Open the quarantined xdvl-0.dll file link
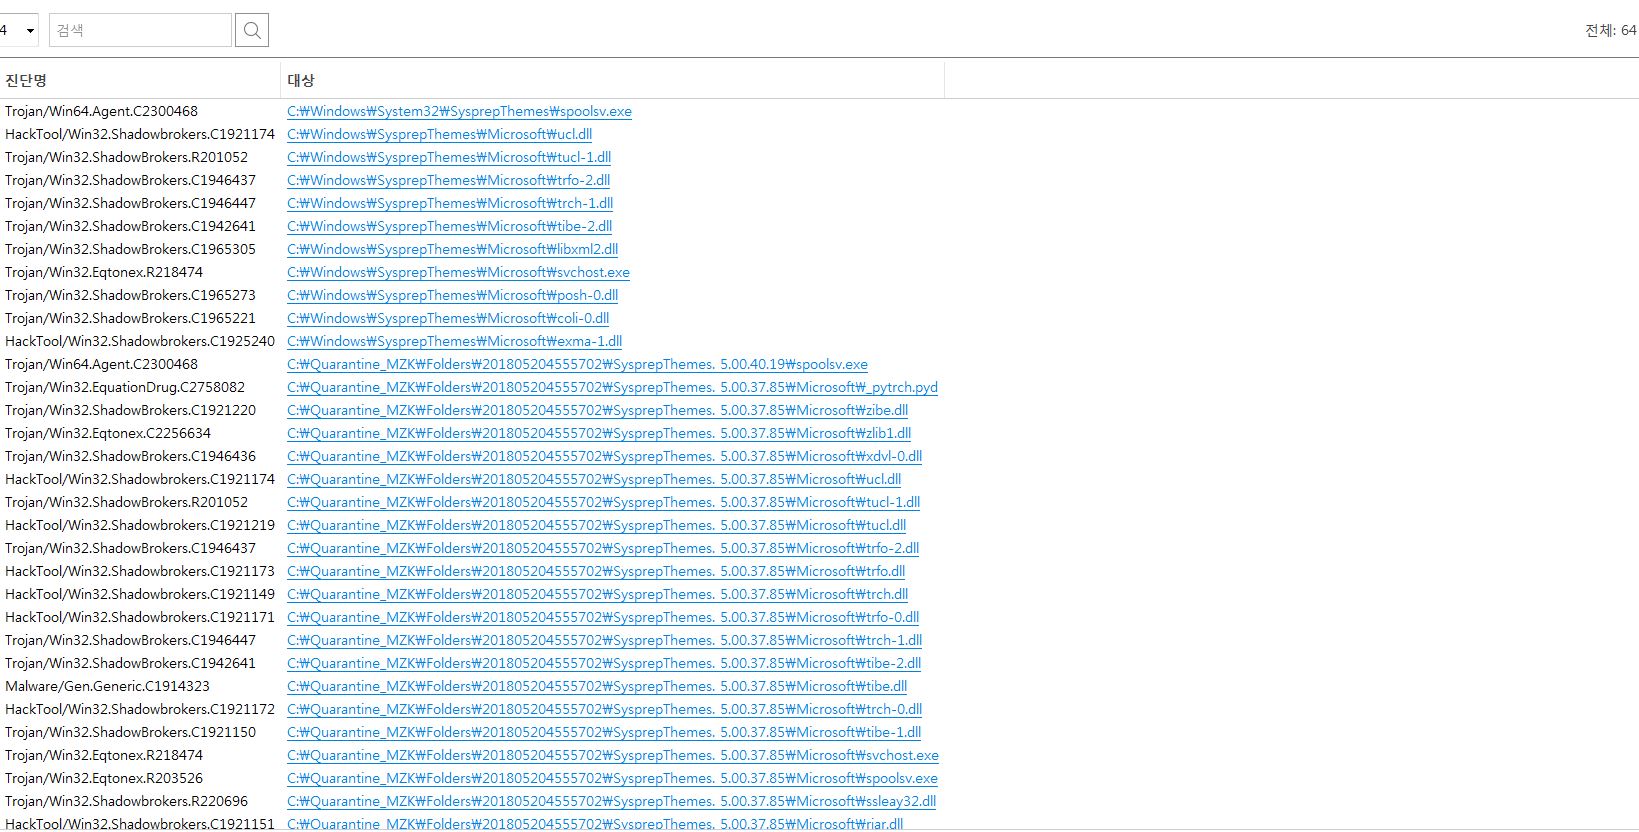The image size is (1639, 832). pos(604,456)
